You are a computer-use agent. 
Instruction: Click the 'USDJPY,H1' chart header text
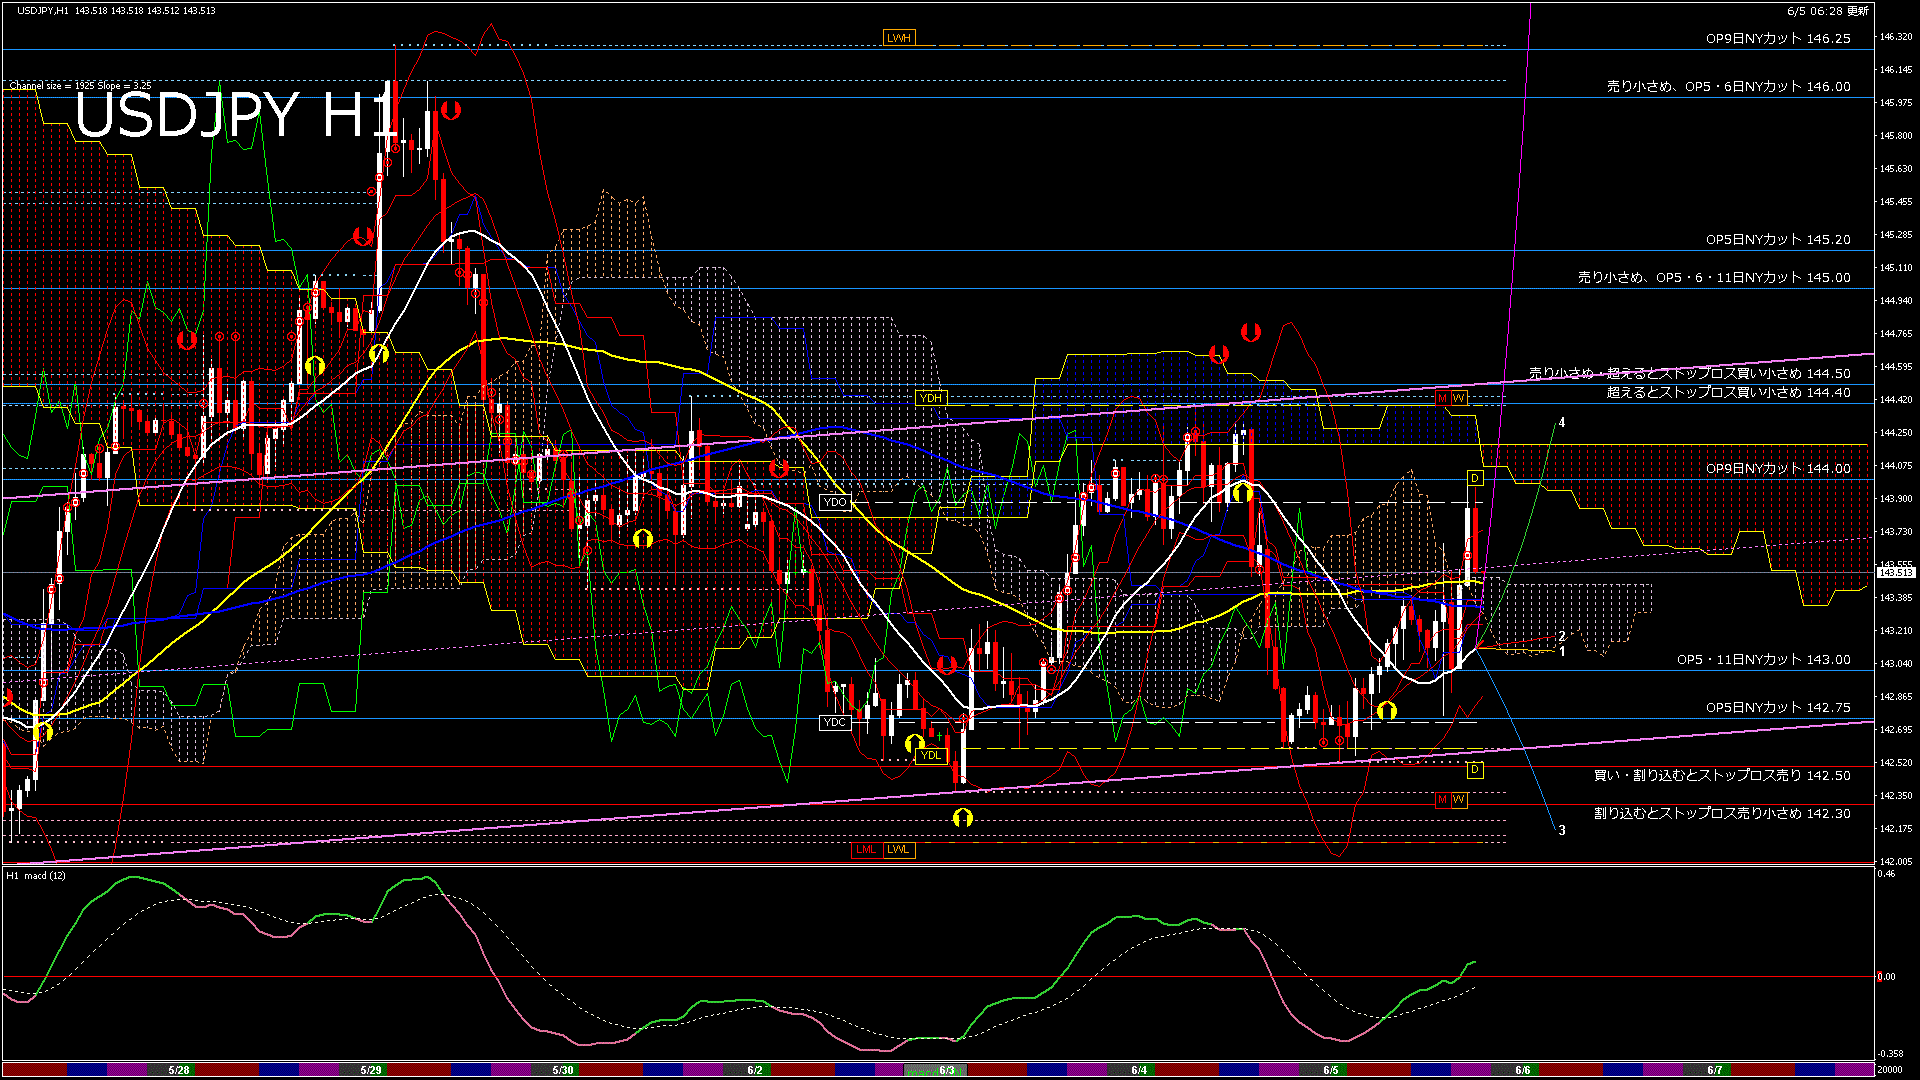coord(43,11)
